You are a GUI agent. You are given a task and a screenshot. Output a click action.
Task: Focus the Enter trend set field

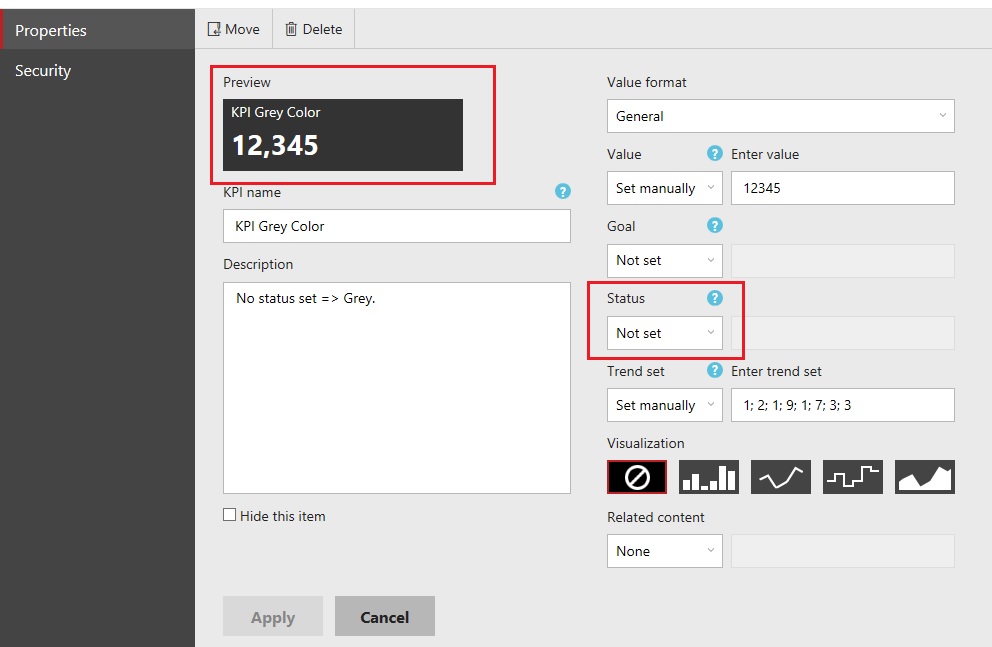(x=843, y=405)
